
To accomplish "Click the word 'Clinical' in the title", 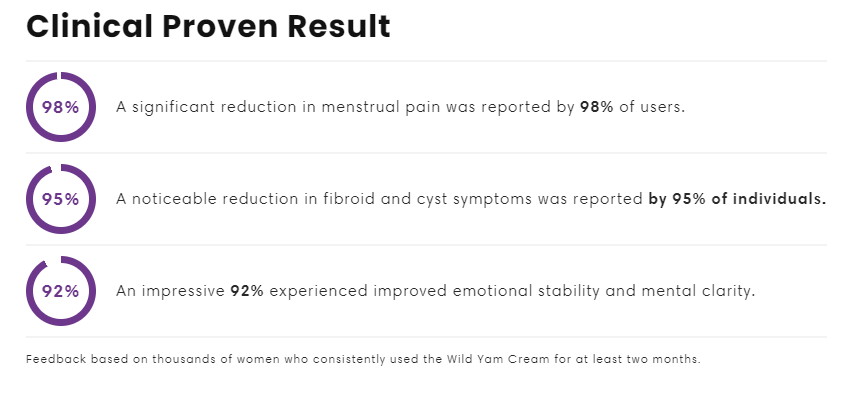I will click(90, 26).
